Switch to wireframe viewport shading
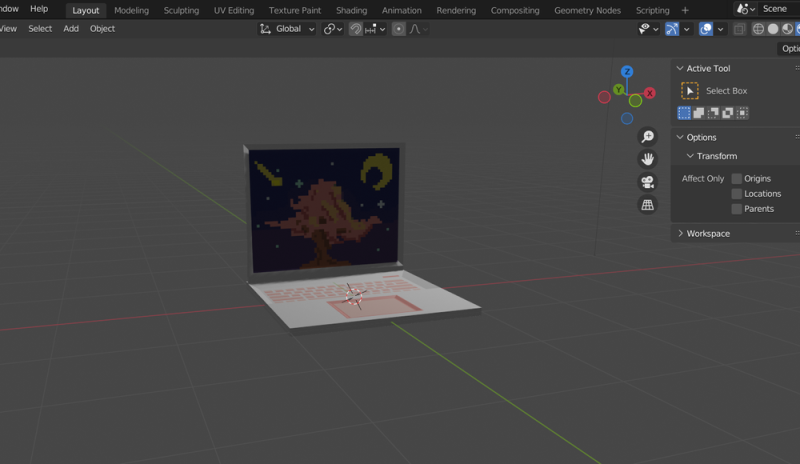This screenshot has height=464, width=800. click(x=758, y=29)
